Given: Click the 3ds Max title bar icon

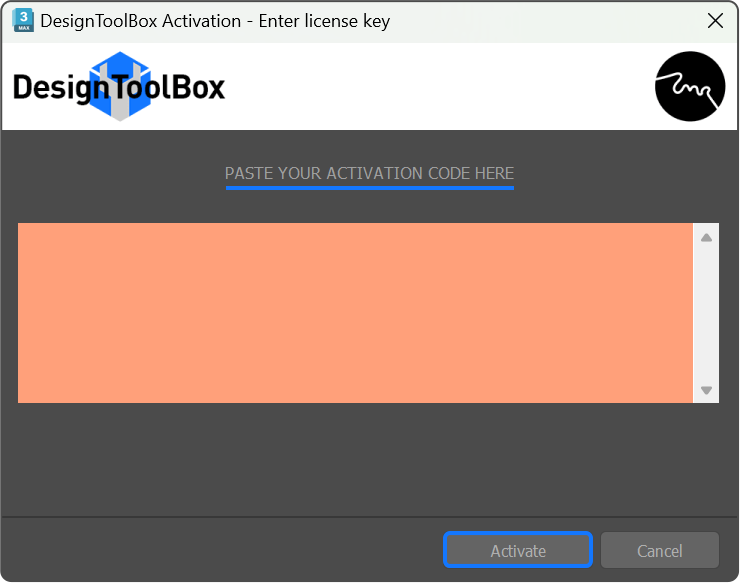Looking at the screenshot, I should pyautogui.click(x=23, y=20).
